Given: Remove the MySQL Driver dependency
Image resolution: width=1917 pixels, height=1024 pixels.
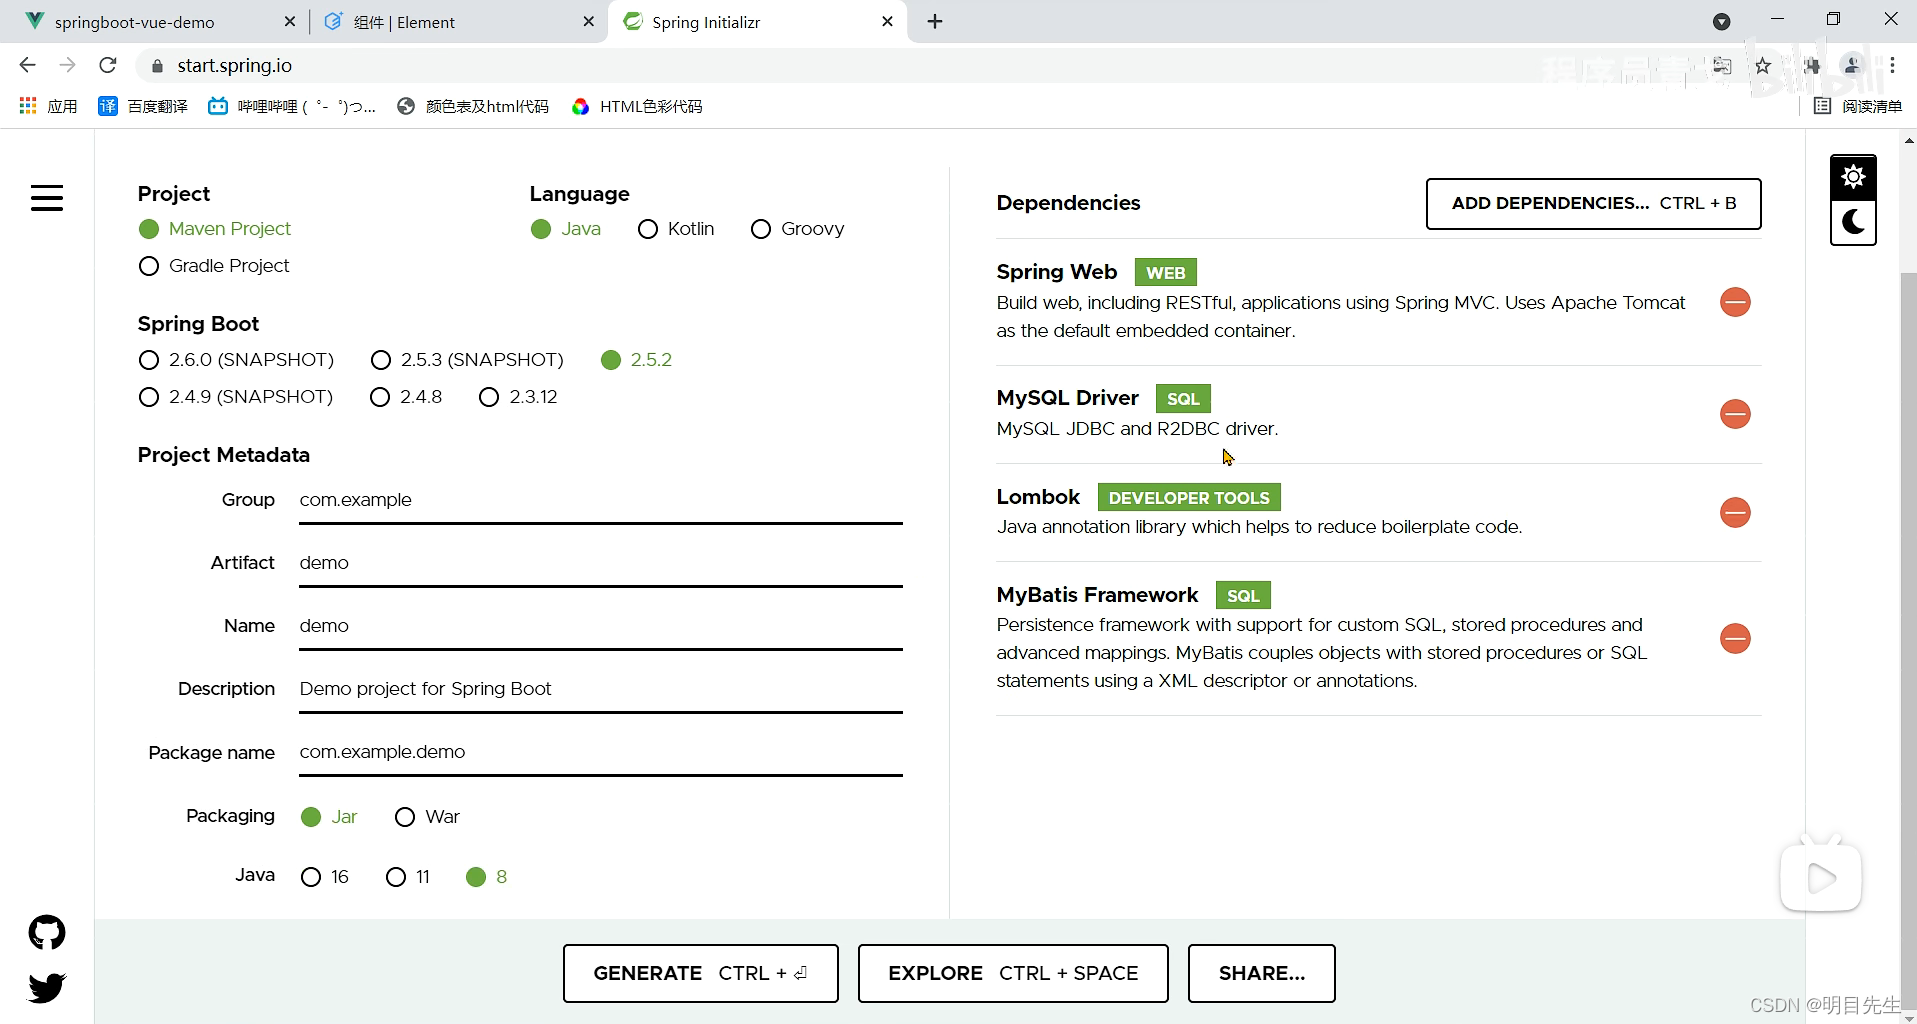Looking at the screenshot, I should (1735, 414).
